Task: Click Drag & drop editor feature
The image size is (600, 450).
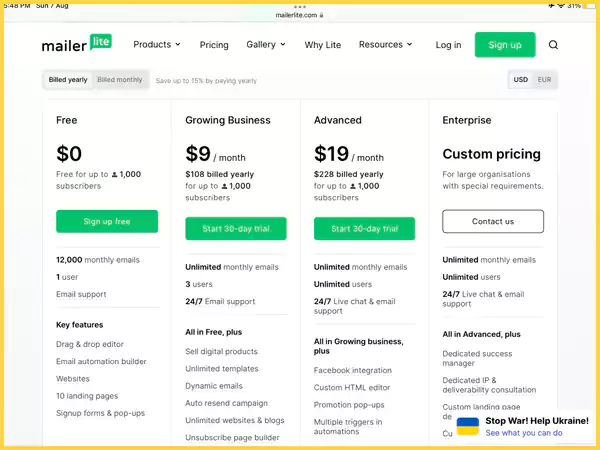Action: coord(90,344)
